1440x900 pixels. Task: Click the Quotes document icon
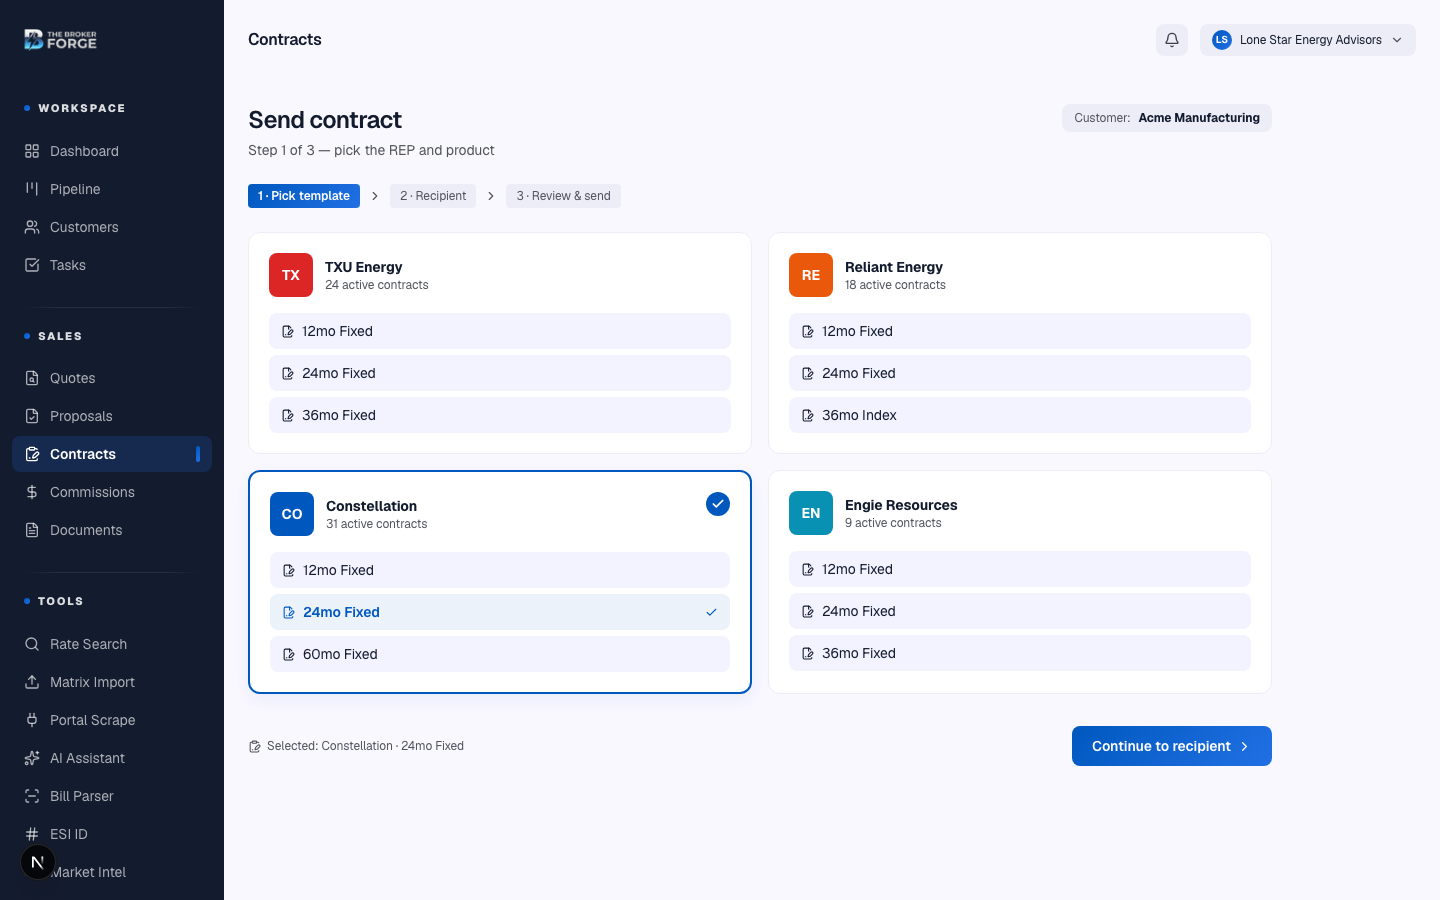pyautogui.click(x=32, y=378)
